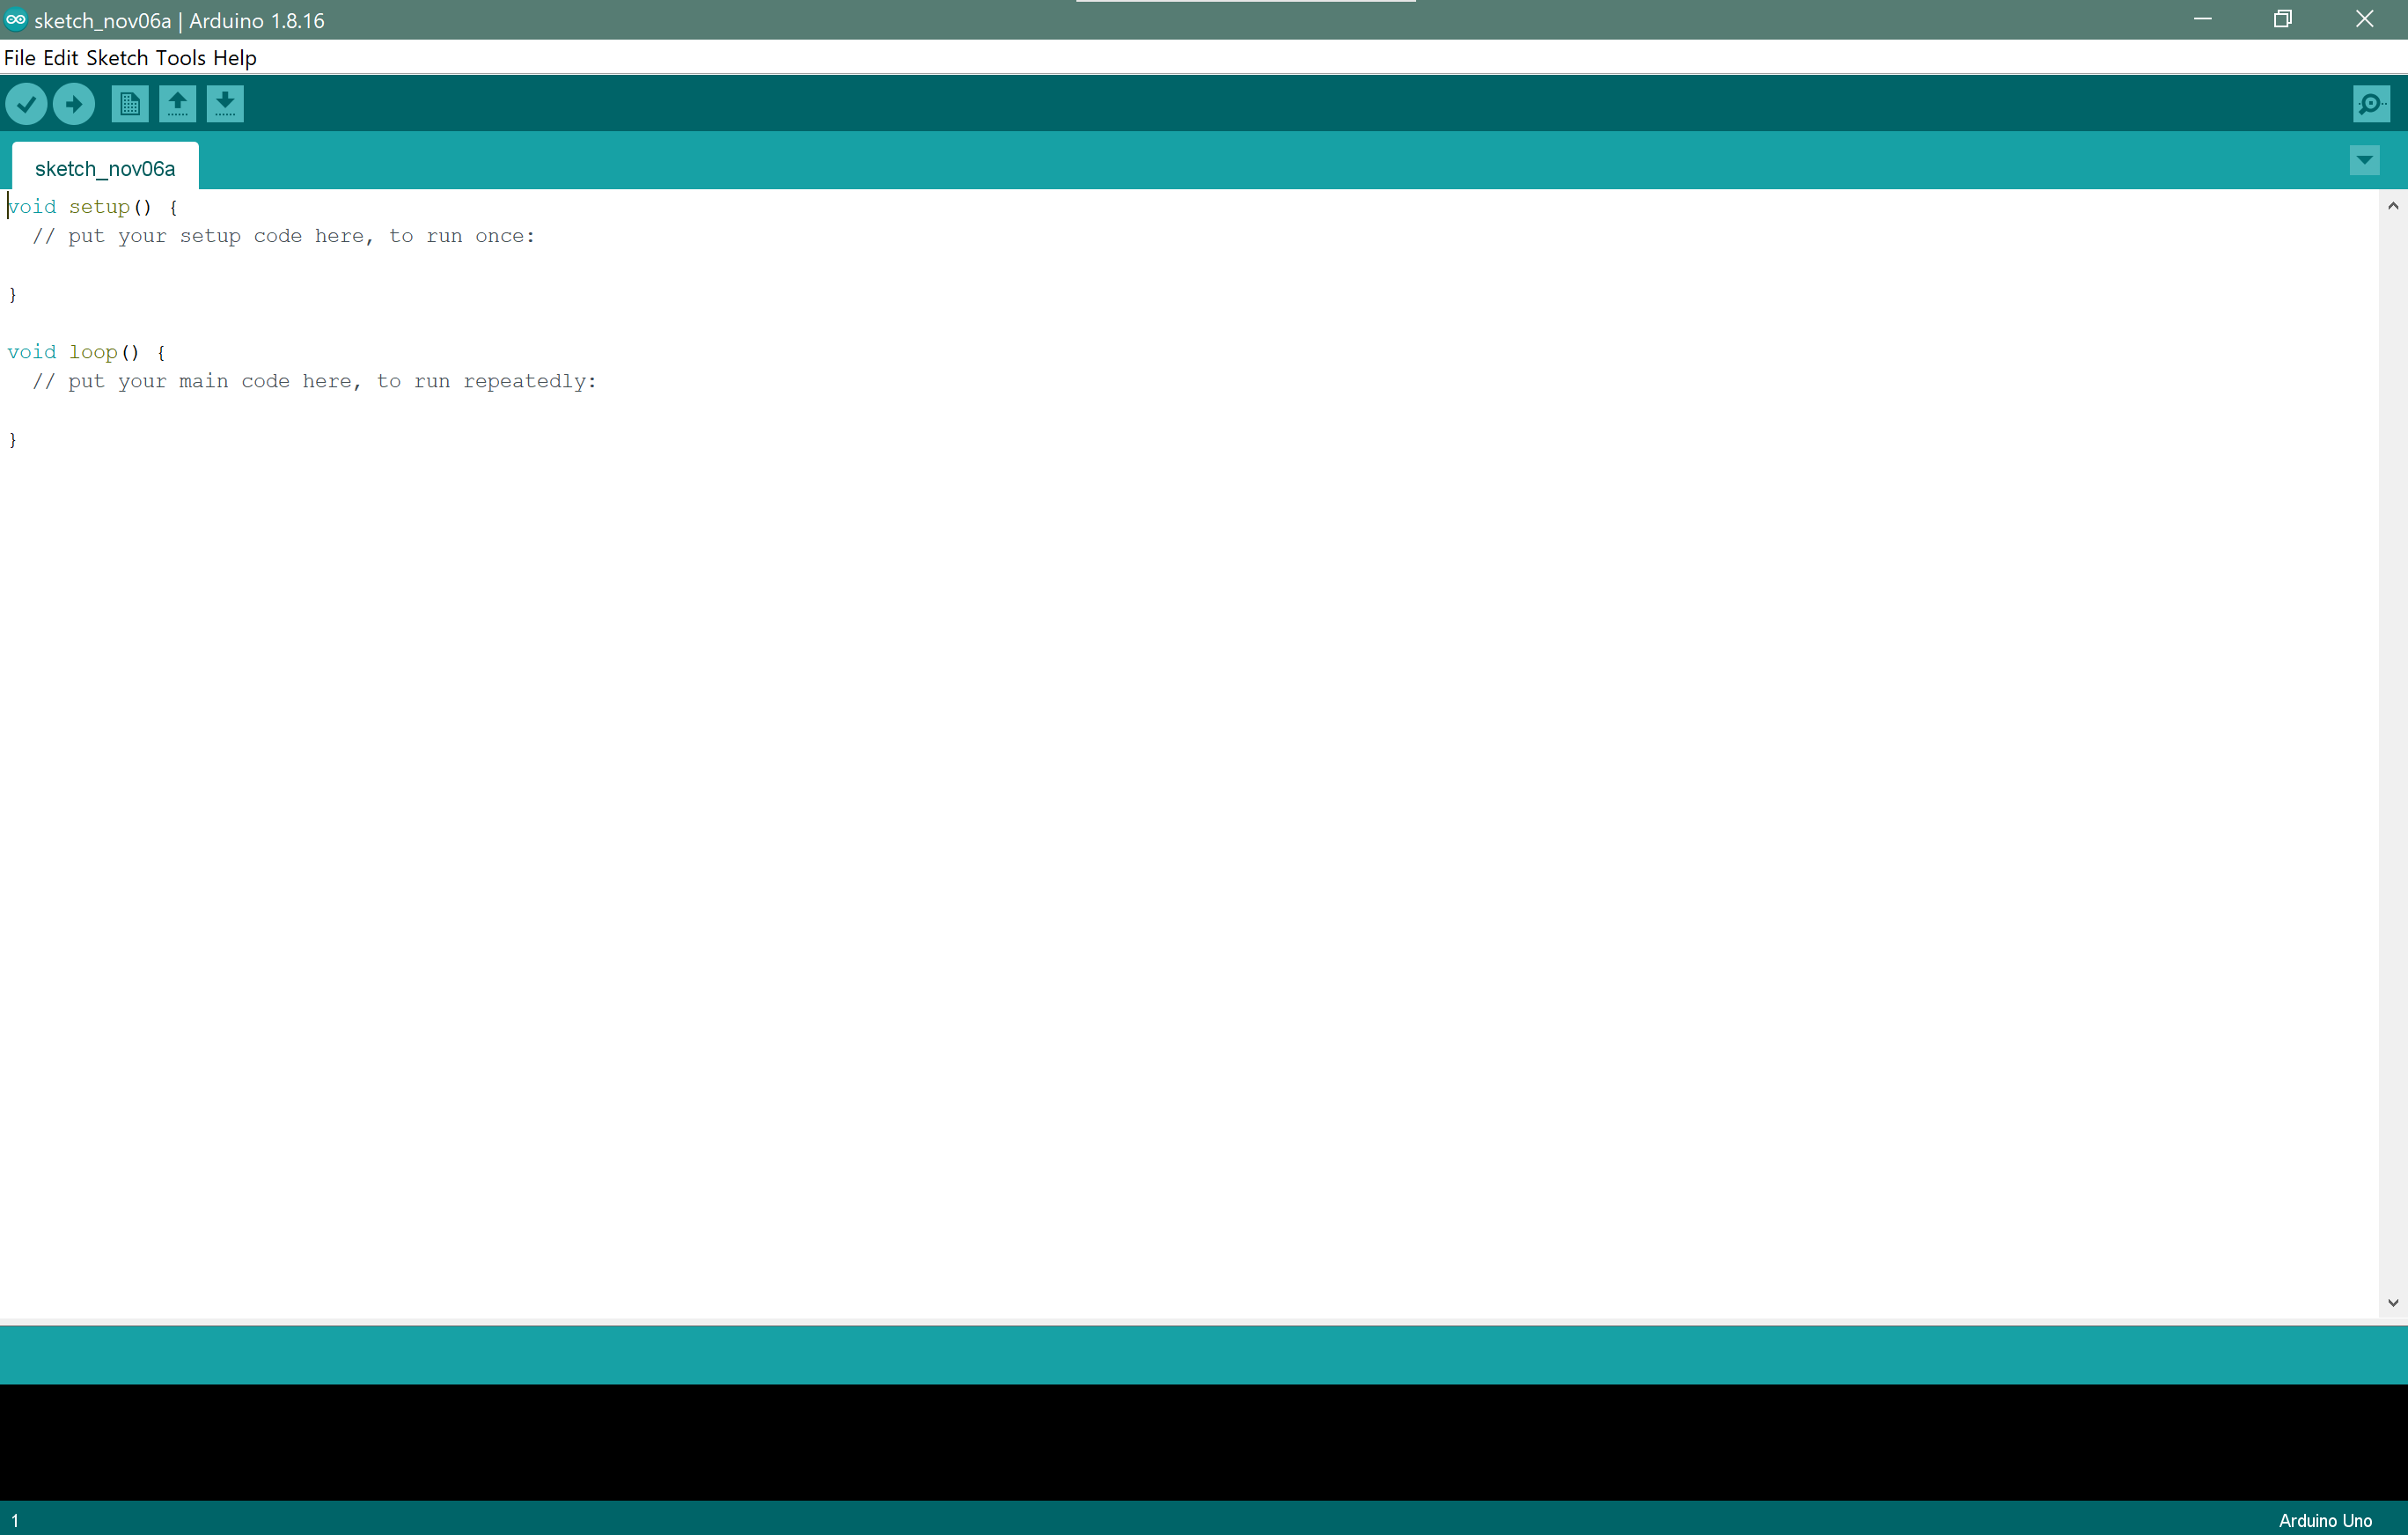
Task: Open a sketch with the Open icon
Action: (177, 104)
